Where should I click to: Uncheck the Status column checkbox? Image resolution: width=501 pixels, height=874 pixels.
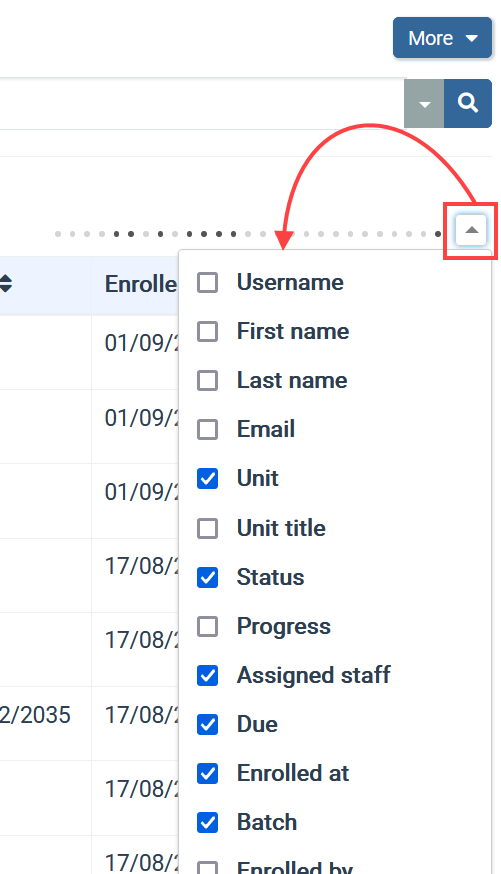pos(207,577)
